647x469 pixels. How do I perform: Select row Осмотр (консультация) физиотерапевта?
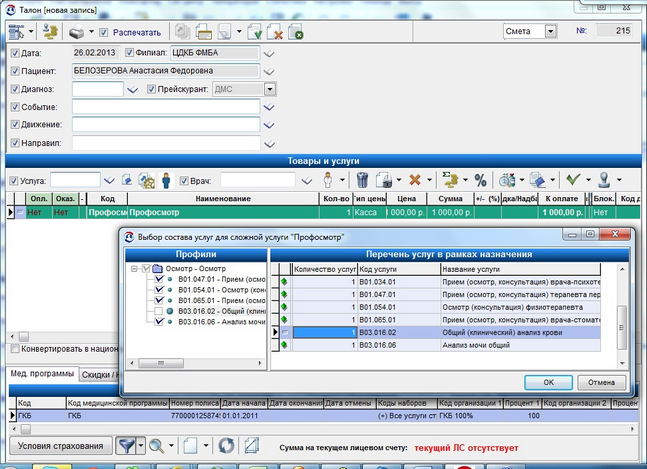coord(436,307)
